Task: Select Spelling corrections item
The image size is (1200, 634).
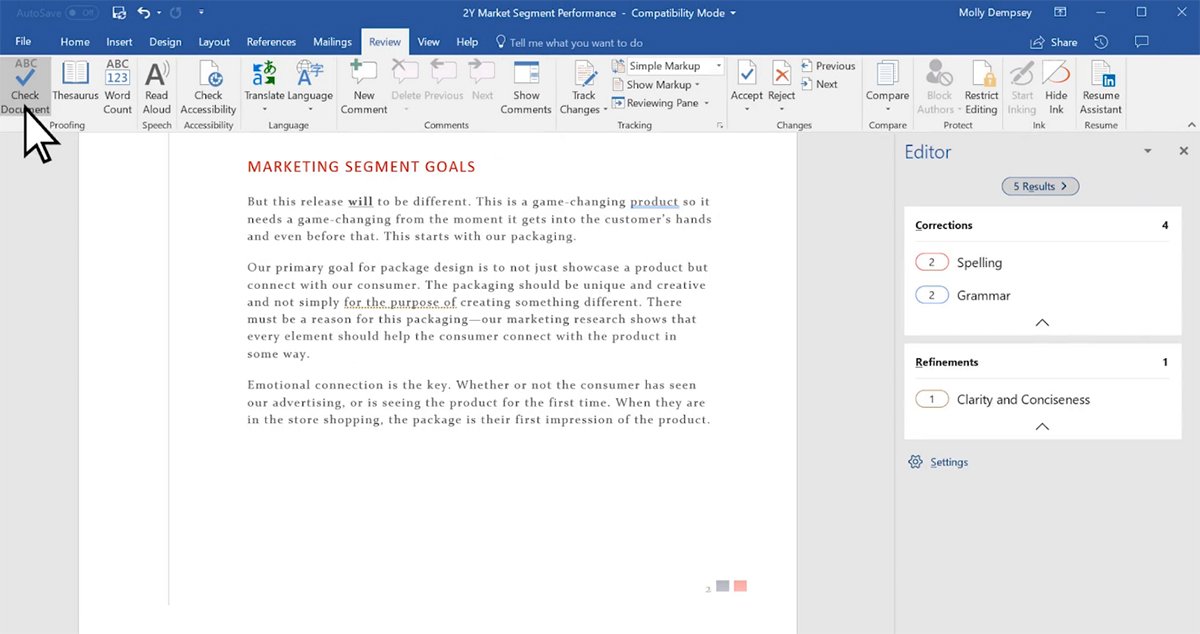Action: (978, 263)
